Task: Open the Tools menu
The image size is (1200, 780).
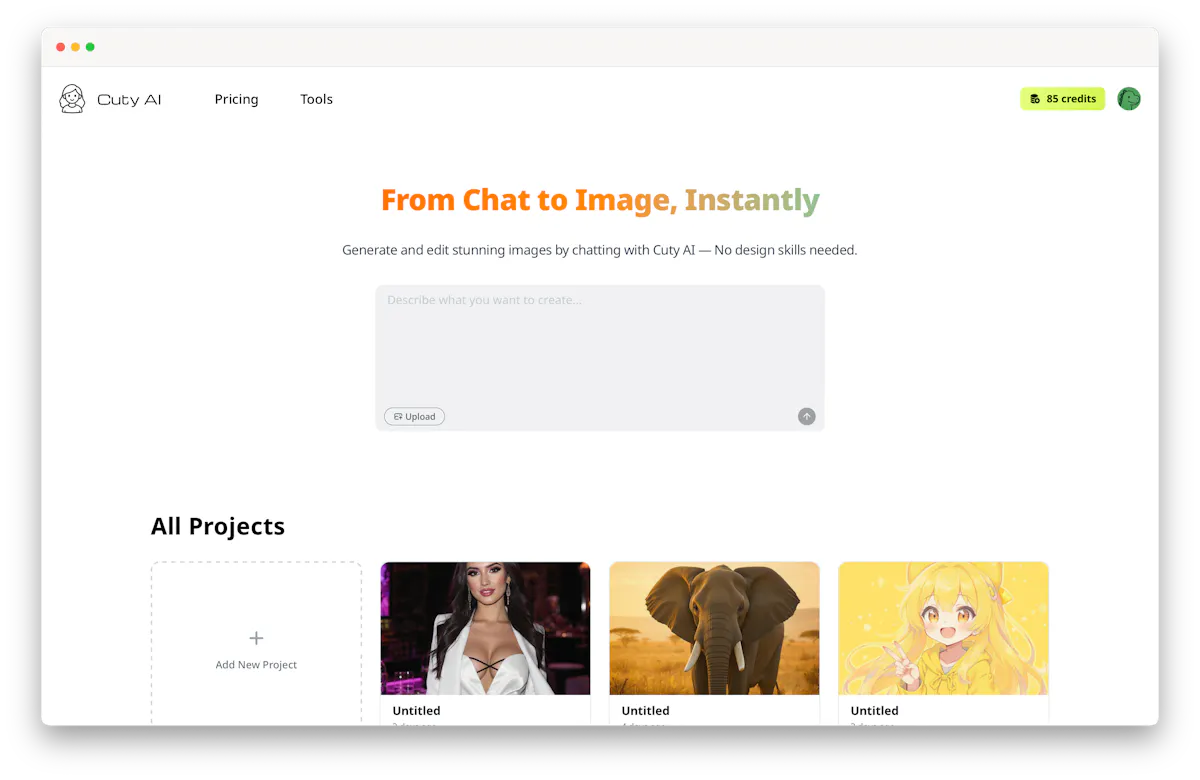Action: 316,99
